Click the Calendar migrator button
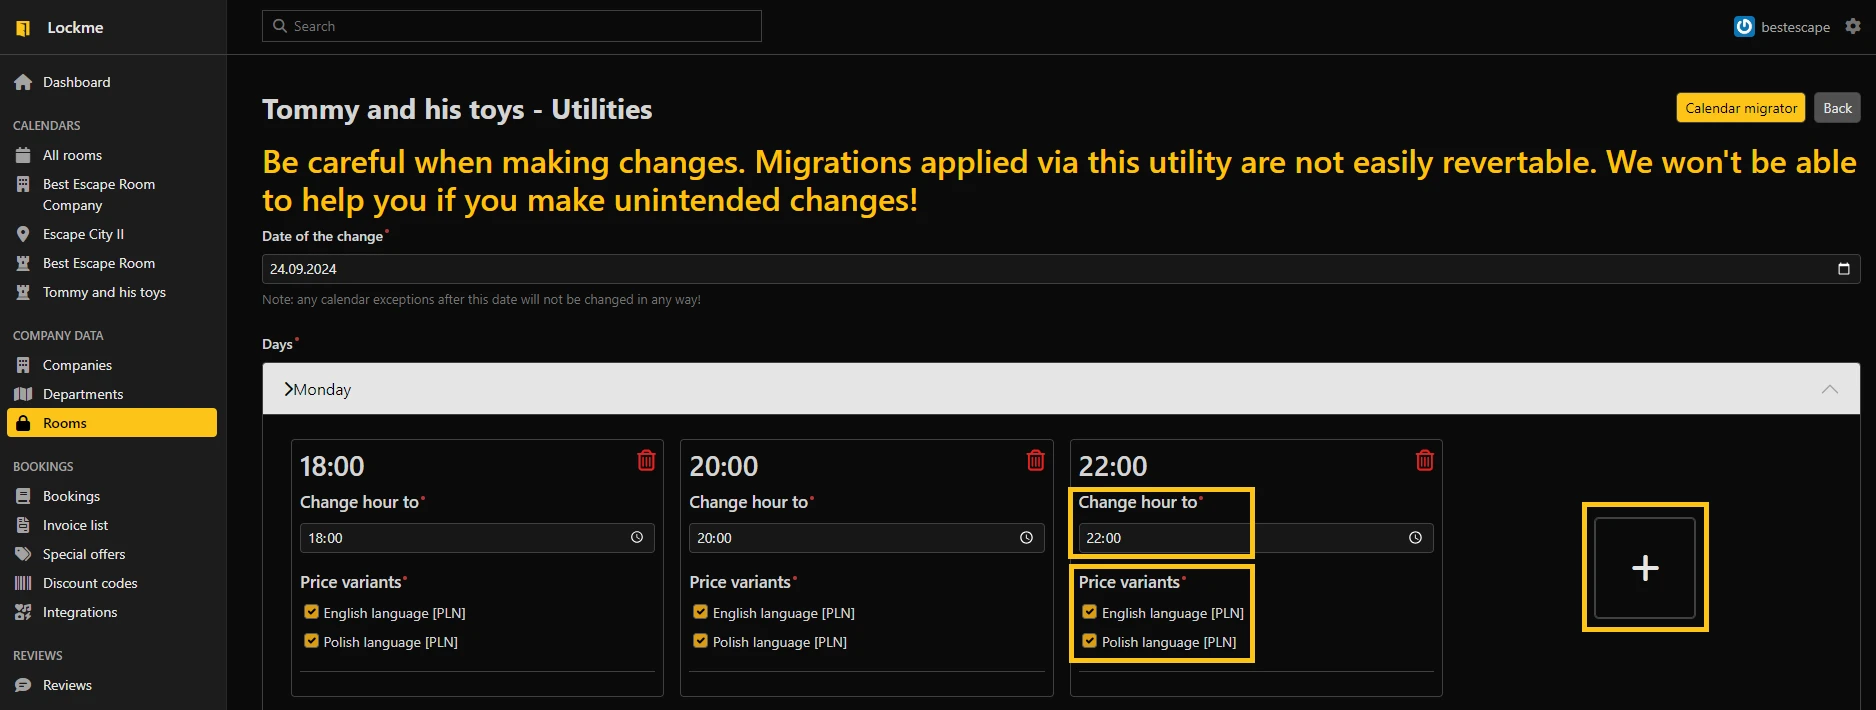 click(x=1740, y=108)
